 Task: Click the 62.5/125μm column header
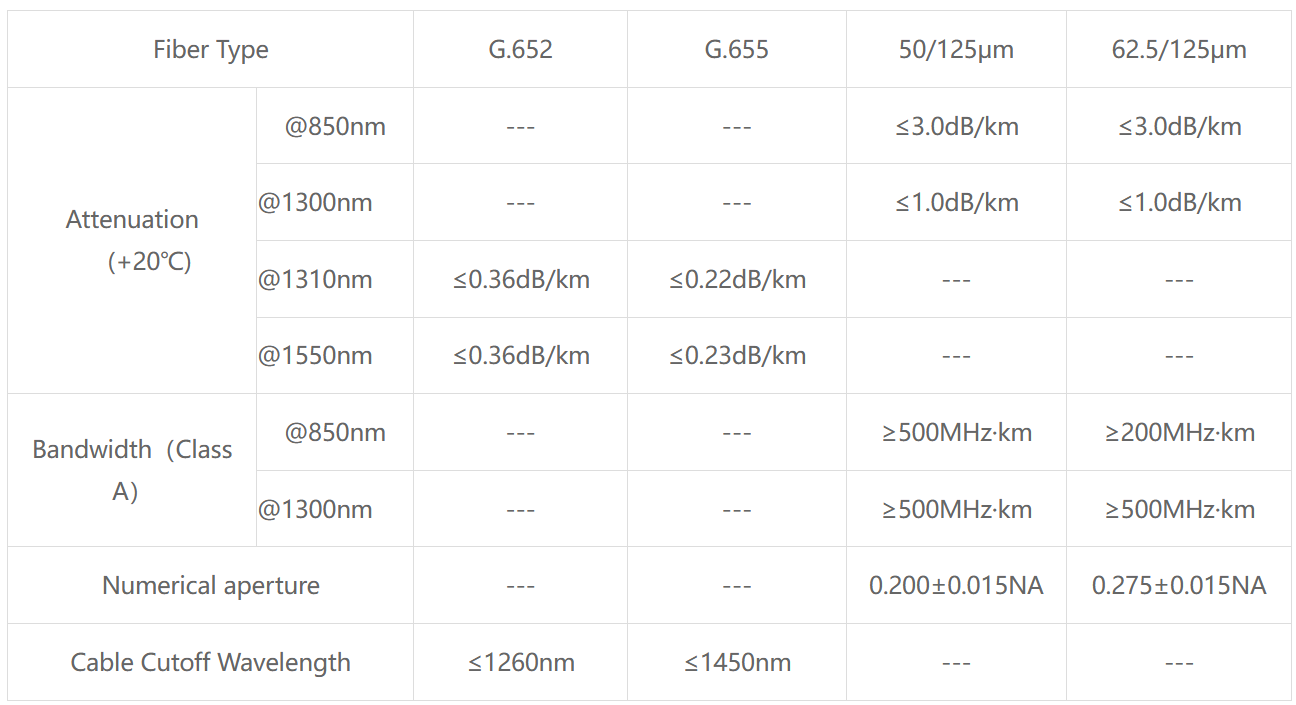(1179, 49)
